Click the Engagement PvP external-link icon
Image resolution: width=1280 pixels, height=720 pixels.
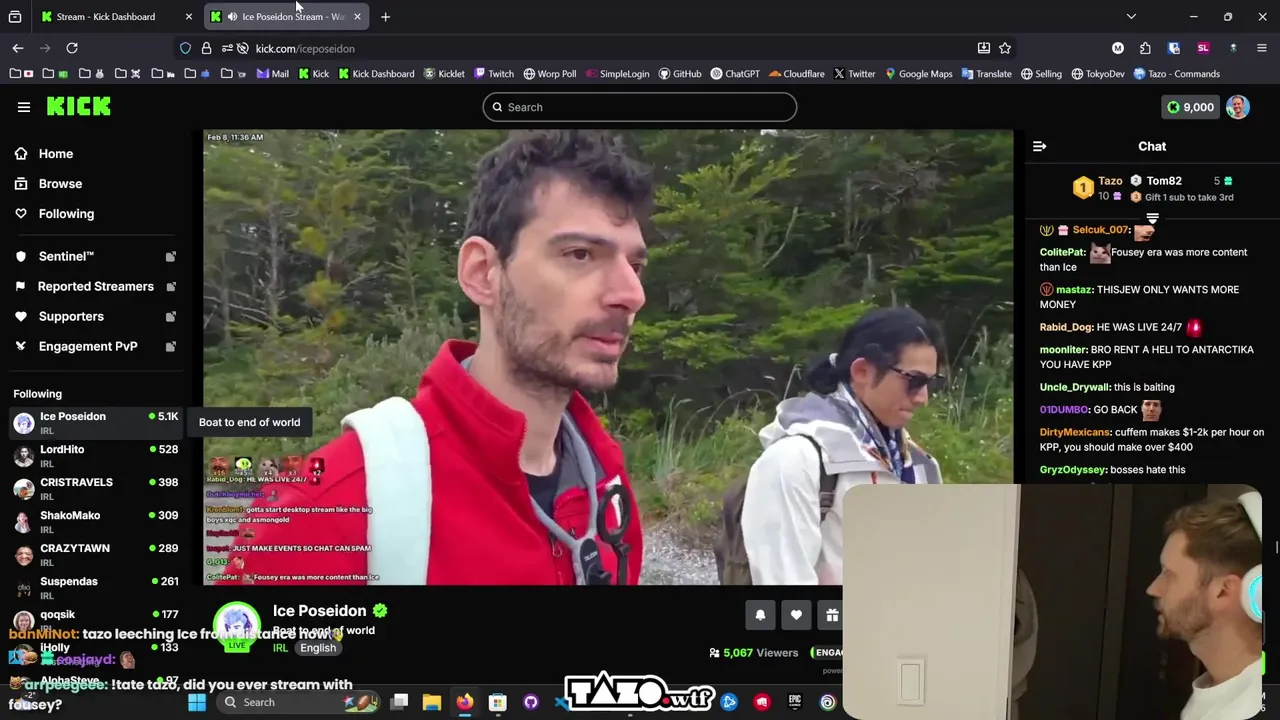[x=170, y=347]
